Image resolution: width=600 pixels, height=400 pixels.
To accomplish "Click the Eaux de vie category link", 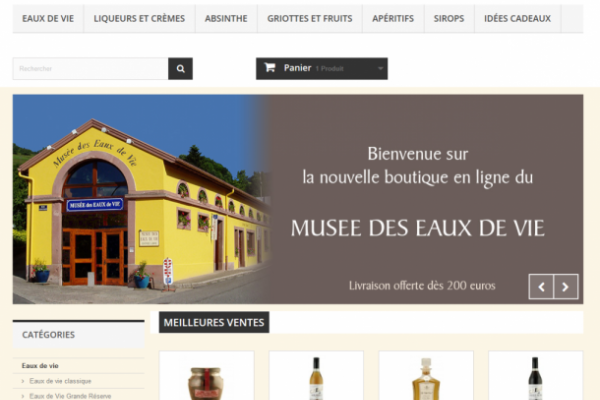I will [x=41, y=366].
